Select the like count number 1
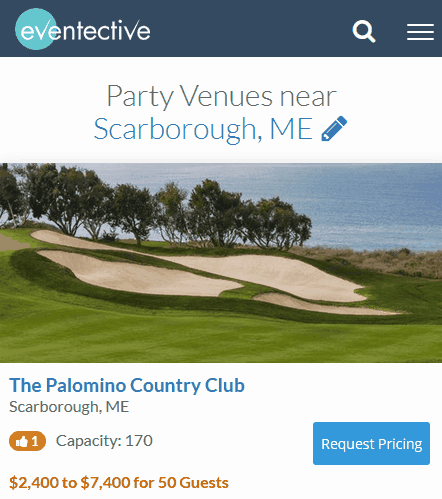This screenshot has height=499, width=442. 35,441
